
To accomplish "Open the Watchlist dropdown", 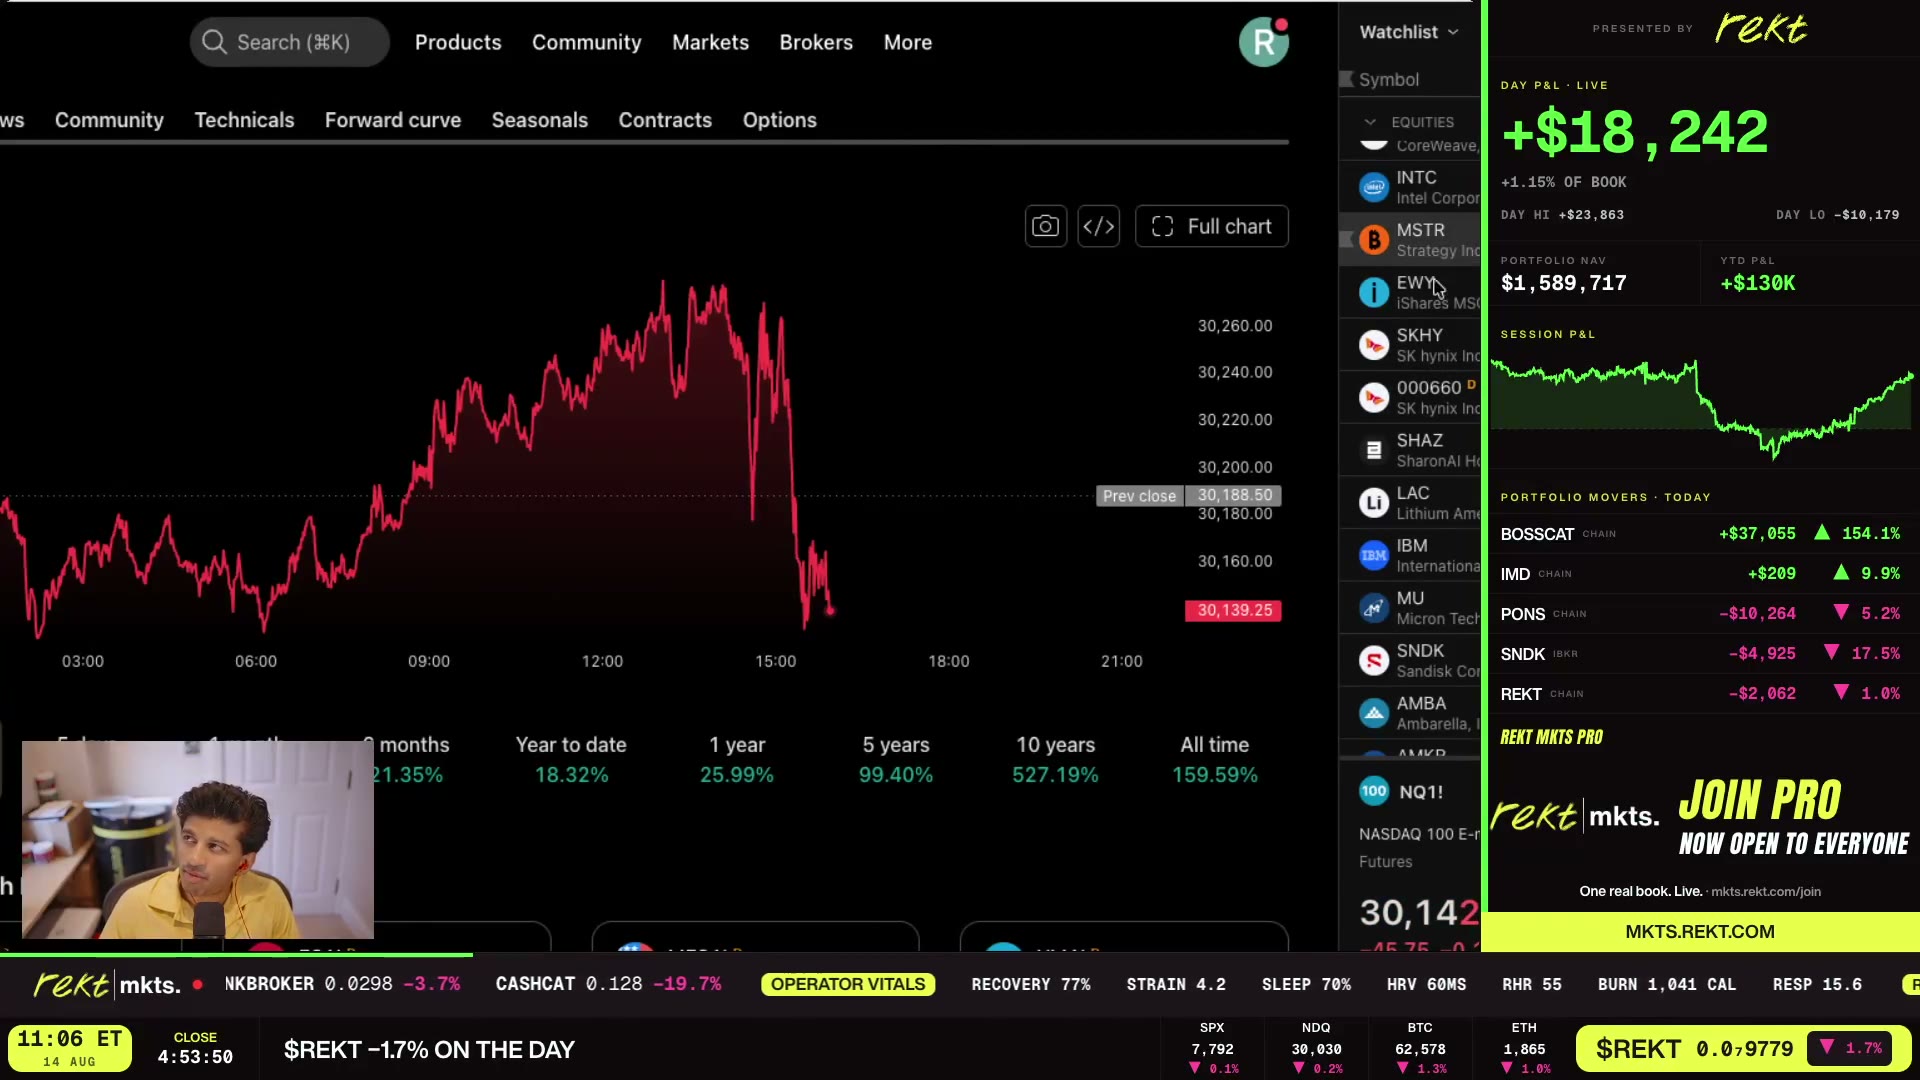I will click(x=1408, y=32).
